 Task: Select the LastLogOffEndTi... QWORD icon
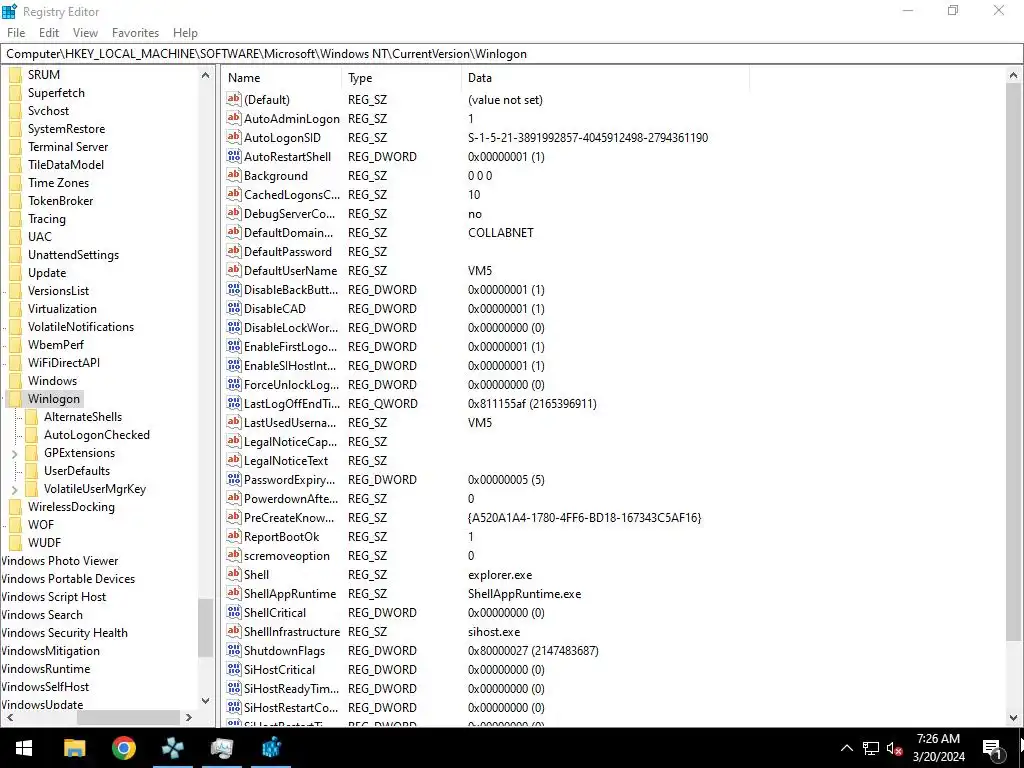(x=234, y=403)
